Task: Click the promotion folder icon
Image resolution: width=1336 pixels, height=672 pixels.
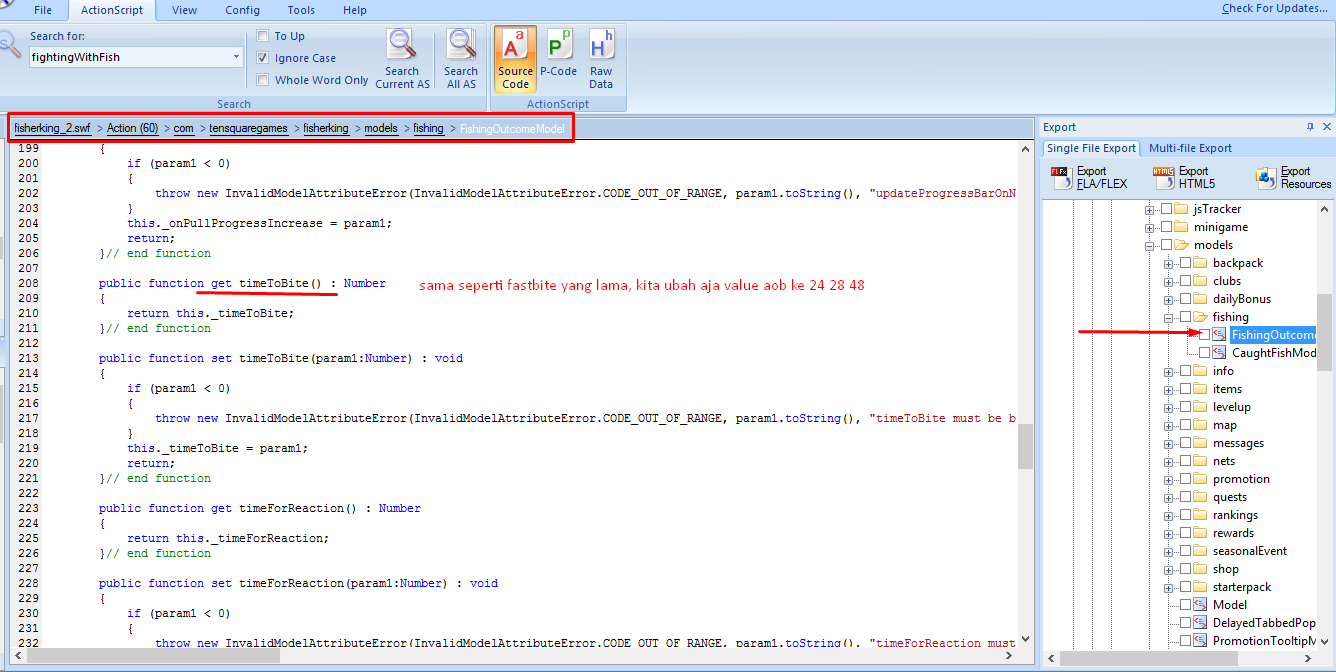Action: coord(1200,479)
